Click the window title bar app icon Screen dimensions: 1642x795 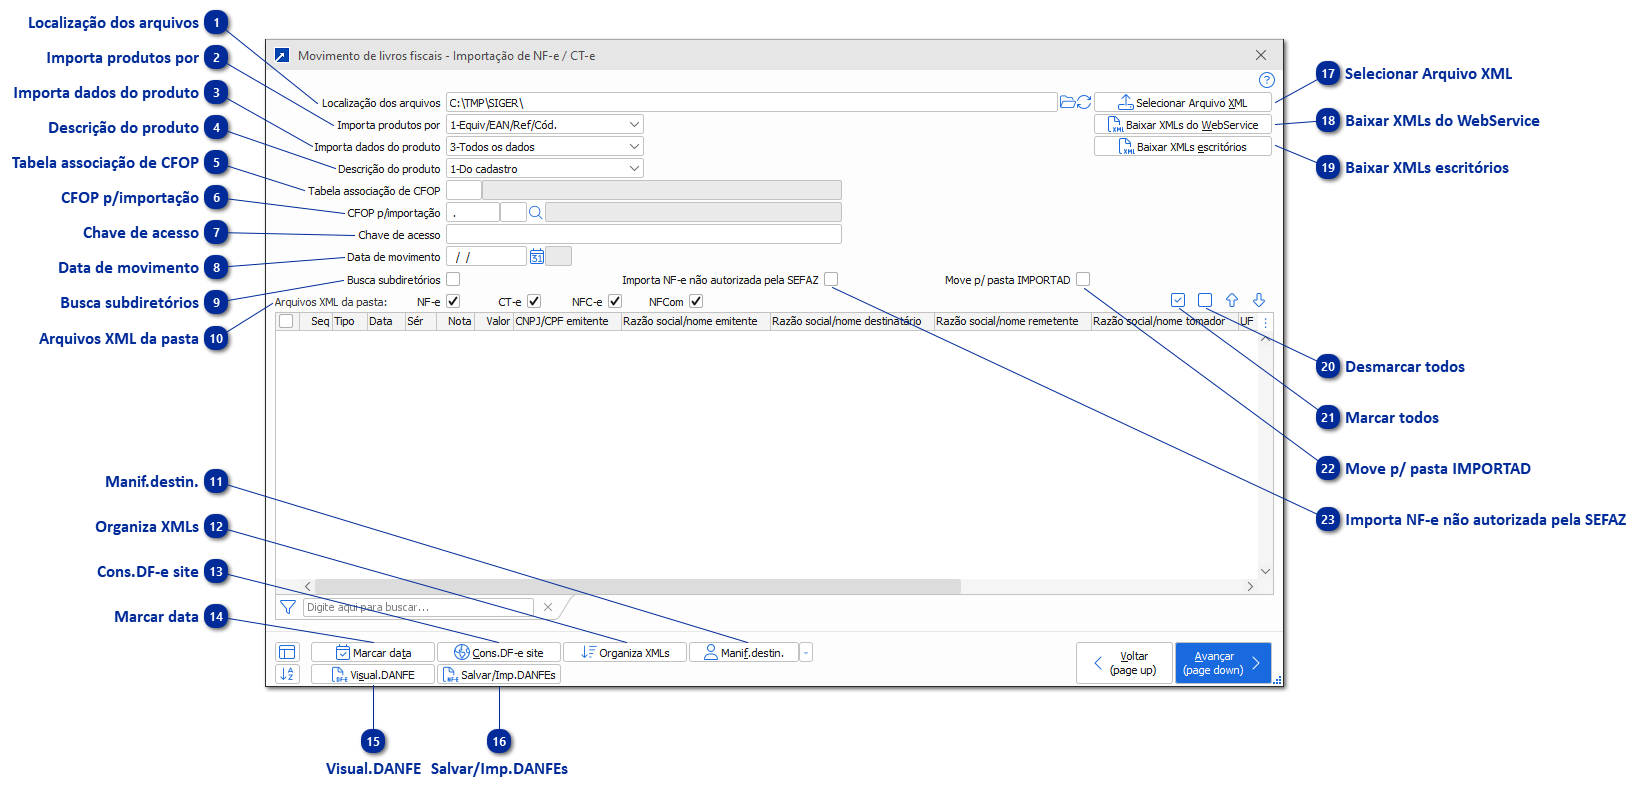coord(282,55)
